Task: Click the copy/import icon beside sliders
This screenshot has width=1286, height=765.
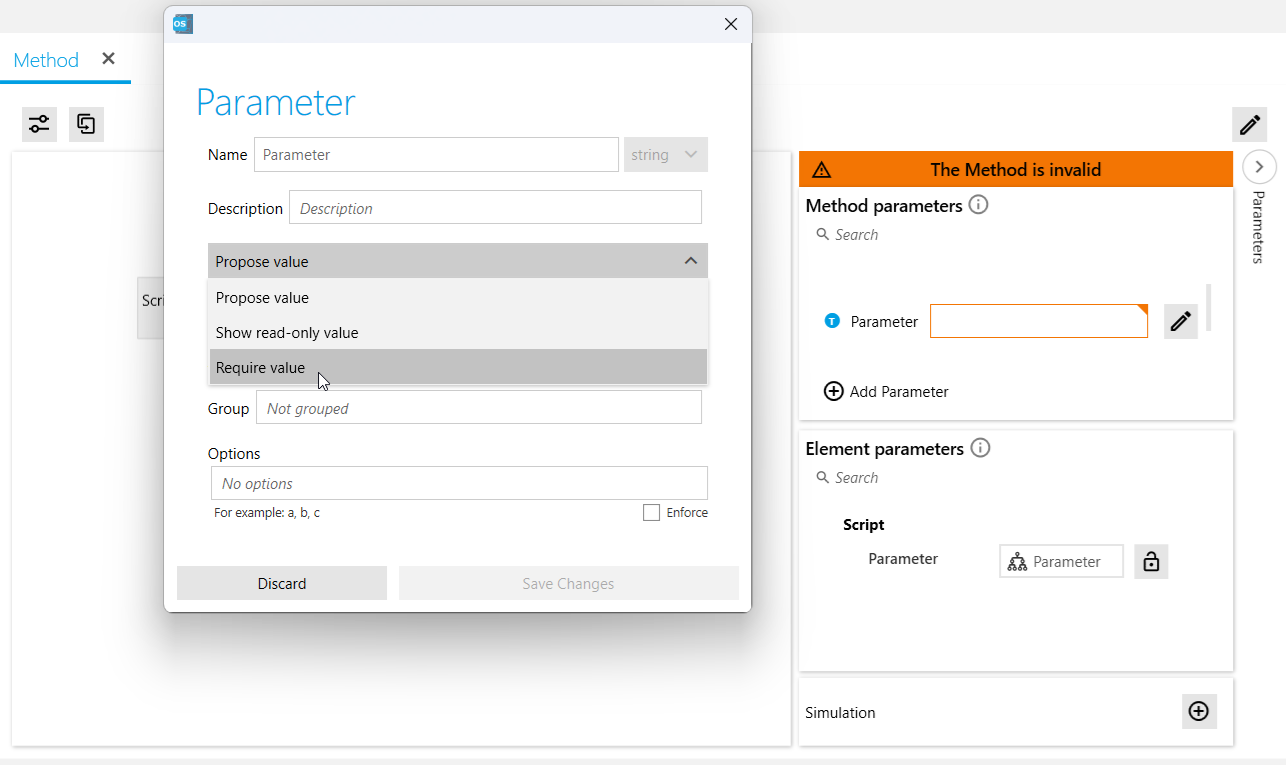Action: [87, 124]
